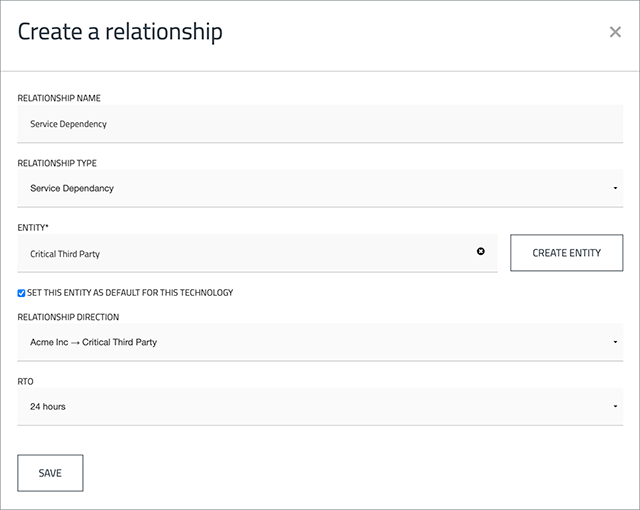Uncheck Set this entity as default checkbox
640x510 pixels.
(21, 293)
